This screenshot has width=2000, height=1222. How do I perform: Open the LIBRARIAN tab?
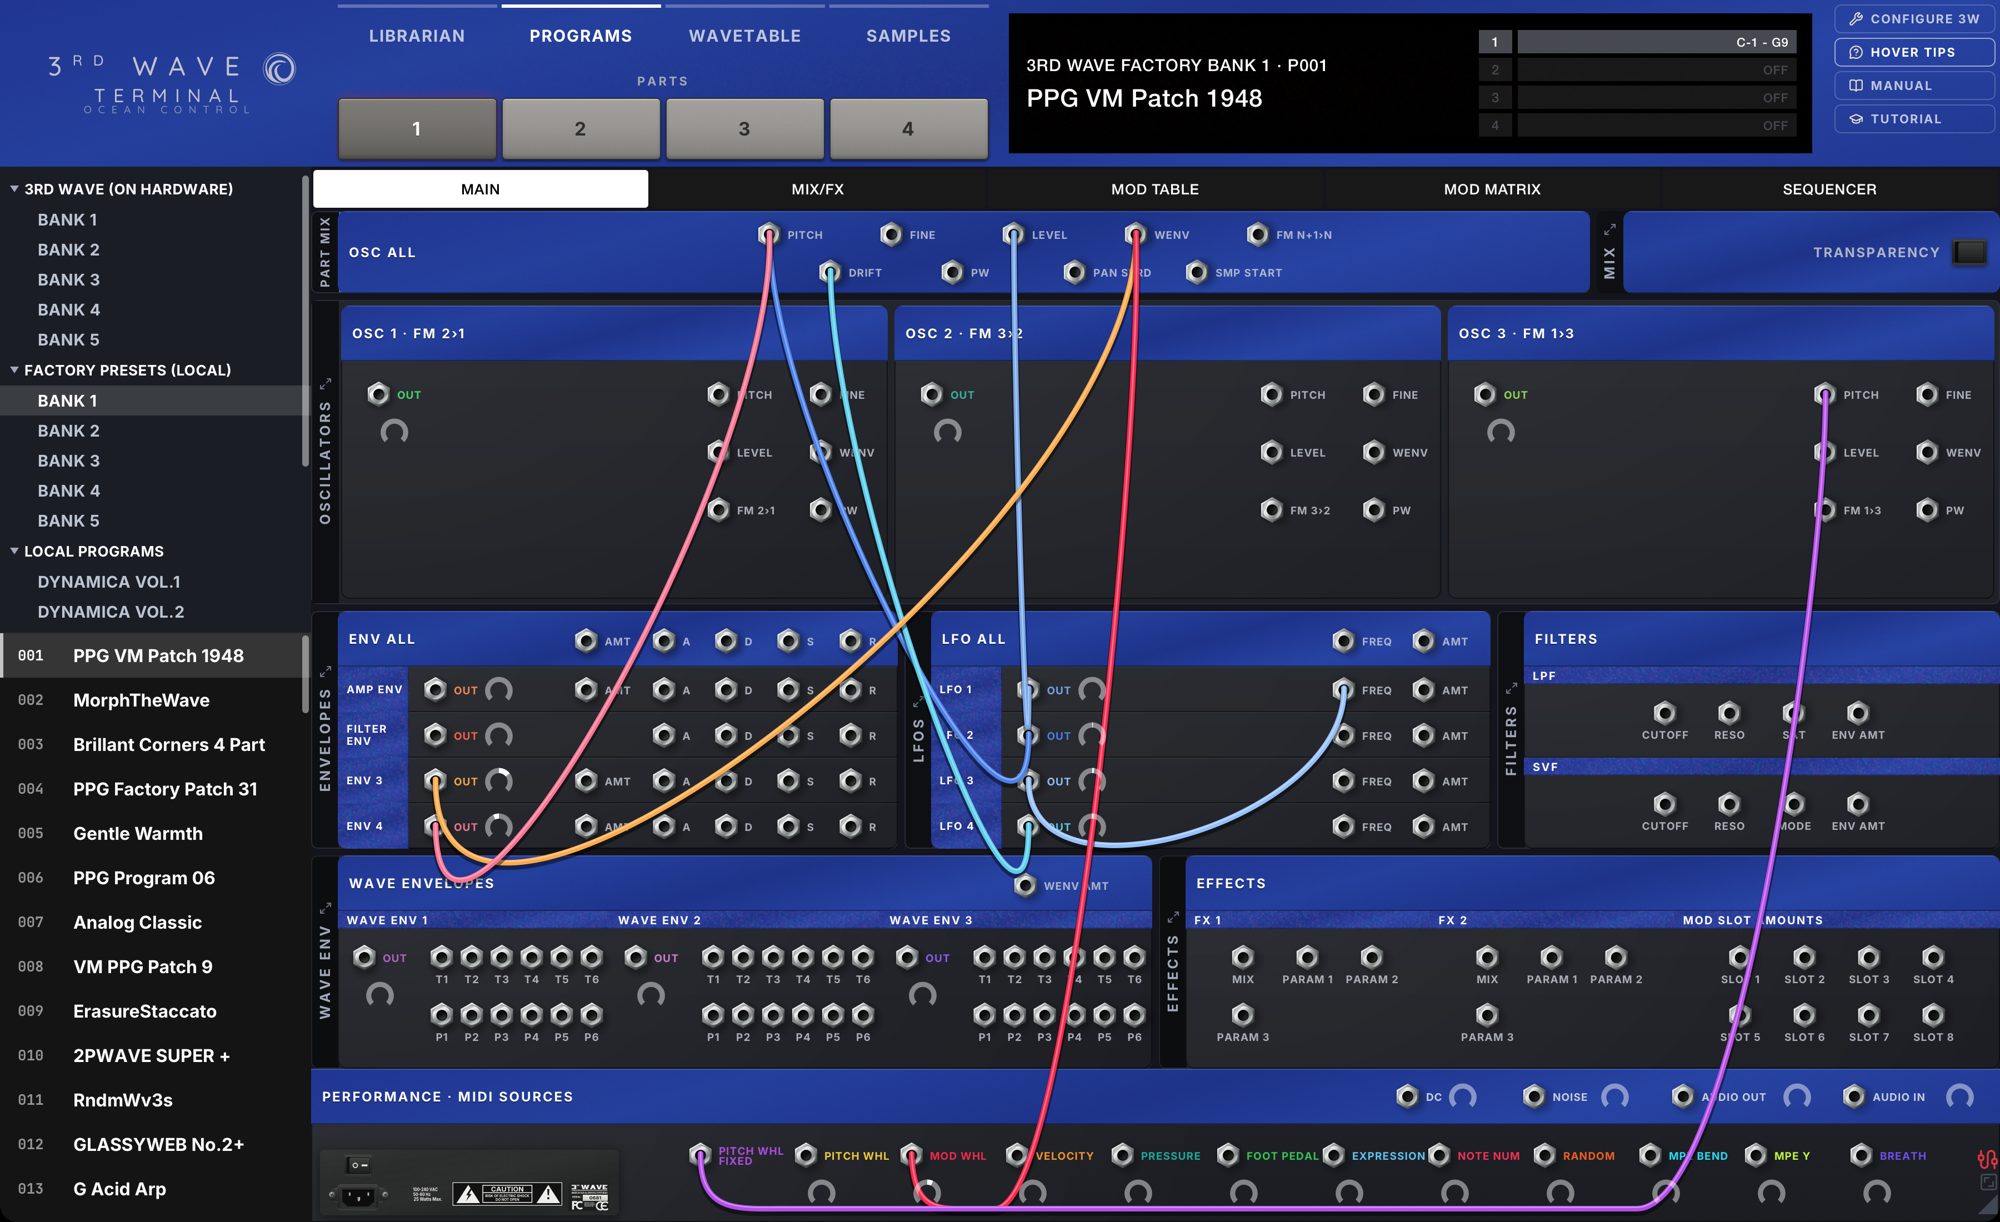click(x=417, y=36)
